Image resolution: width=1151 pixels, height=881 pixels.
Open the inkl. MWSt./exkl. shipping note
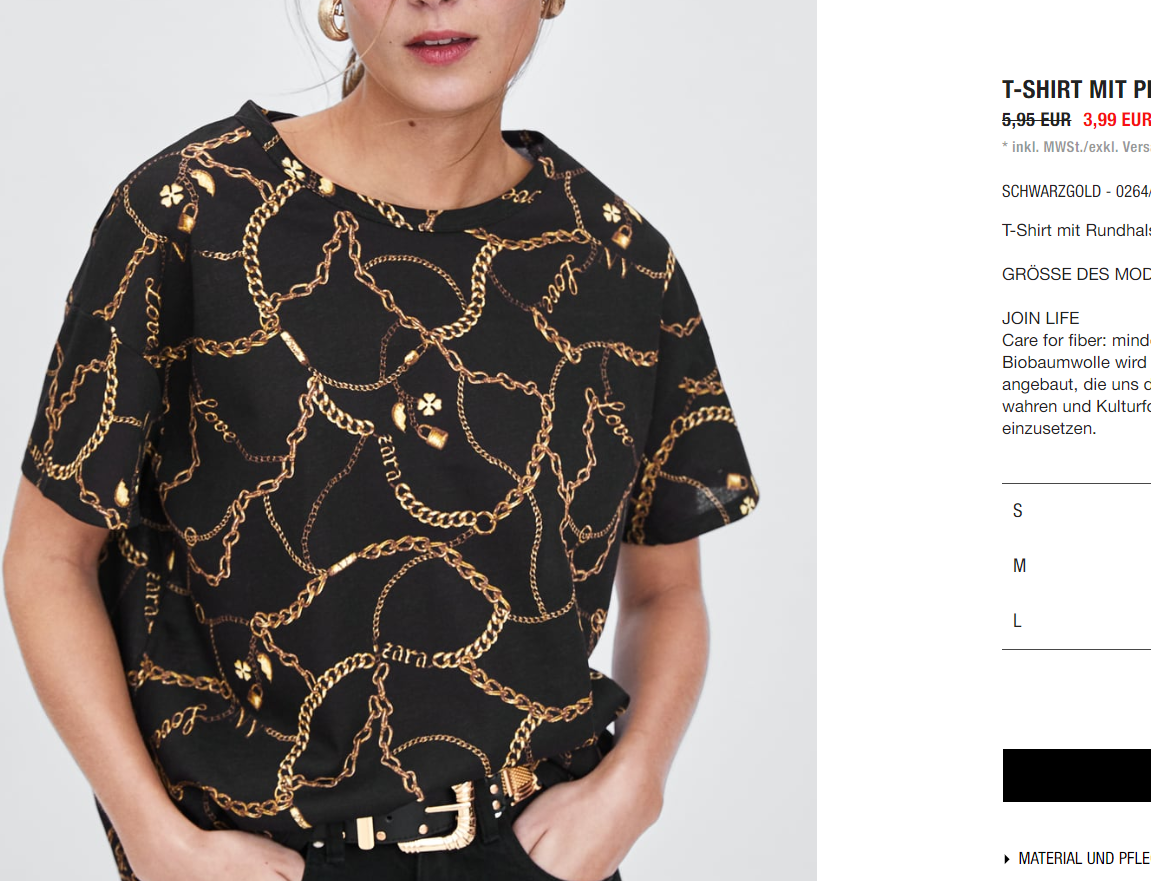point(1076,147)
